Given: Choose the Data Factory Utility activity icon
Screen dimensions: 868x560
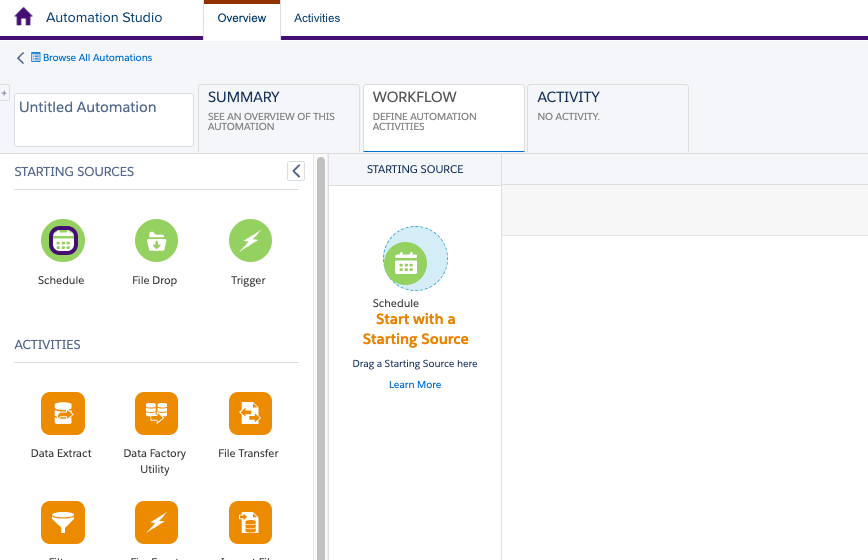Looking at the screenshot, I should (x=156, y=413).
